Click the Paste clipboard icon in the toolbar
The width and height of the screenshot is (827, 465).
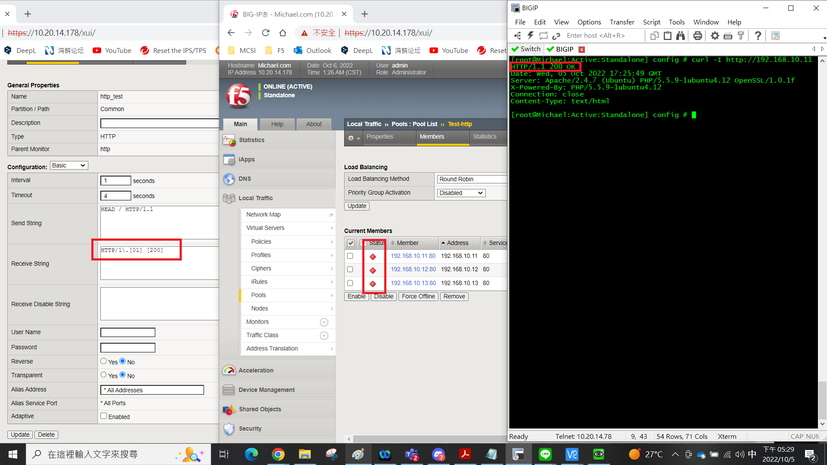666,36
